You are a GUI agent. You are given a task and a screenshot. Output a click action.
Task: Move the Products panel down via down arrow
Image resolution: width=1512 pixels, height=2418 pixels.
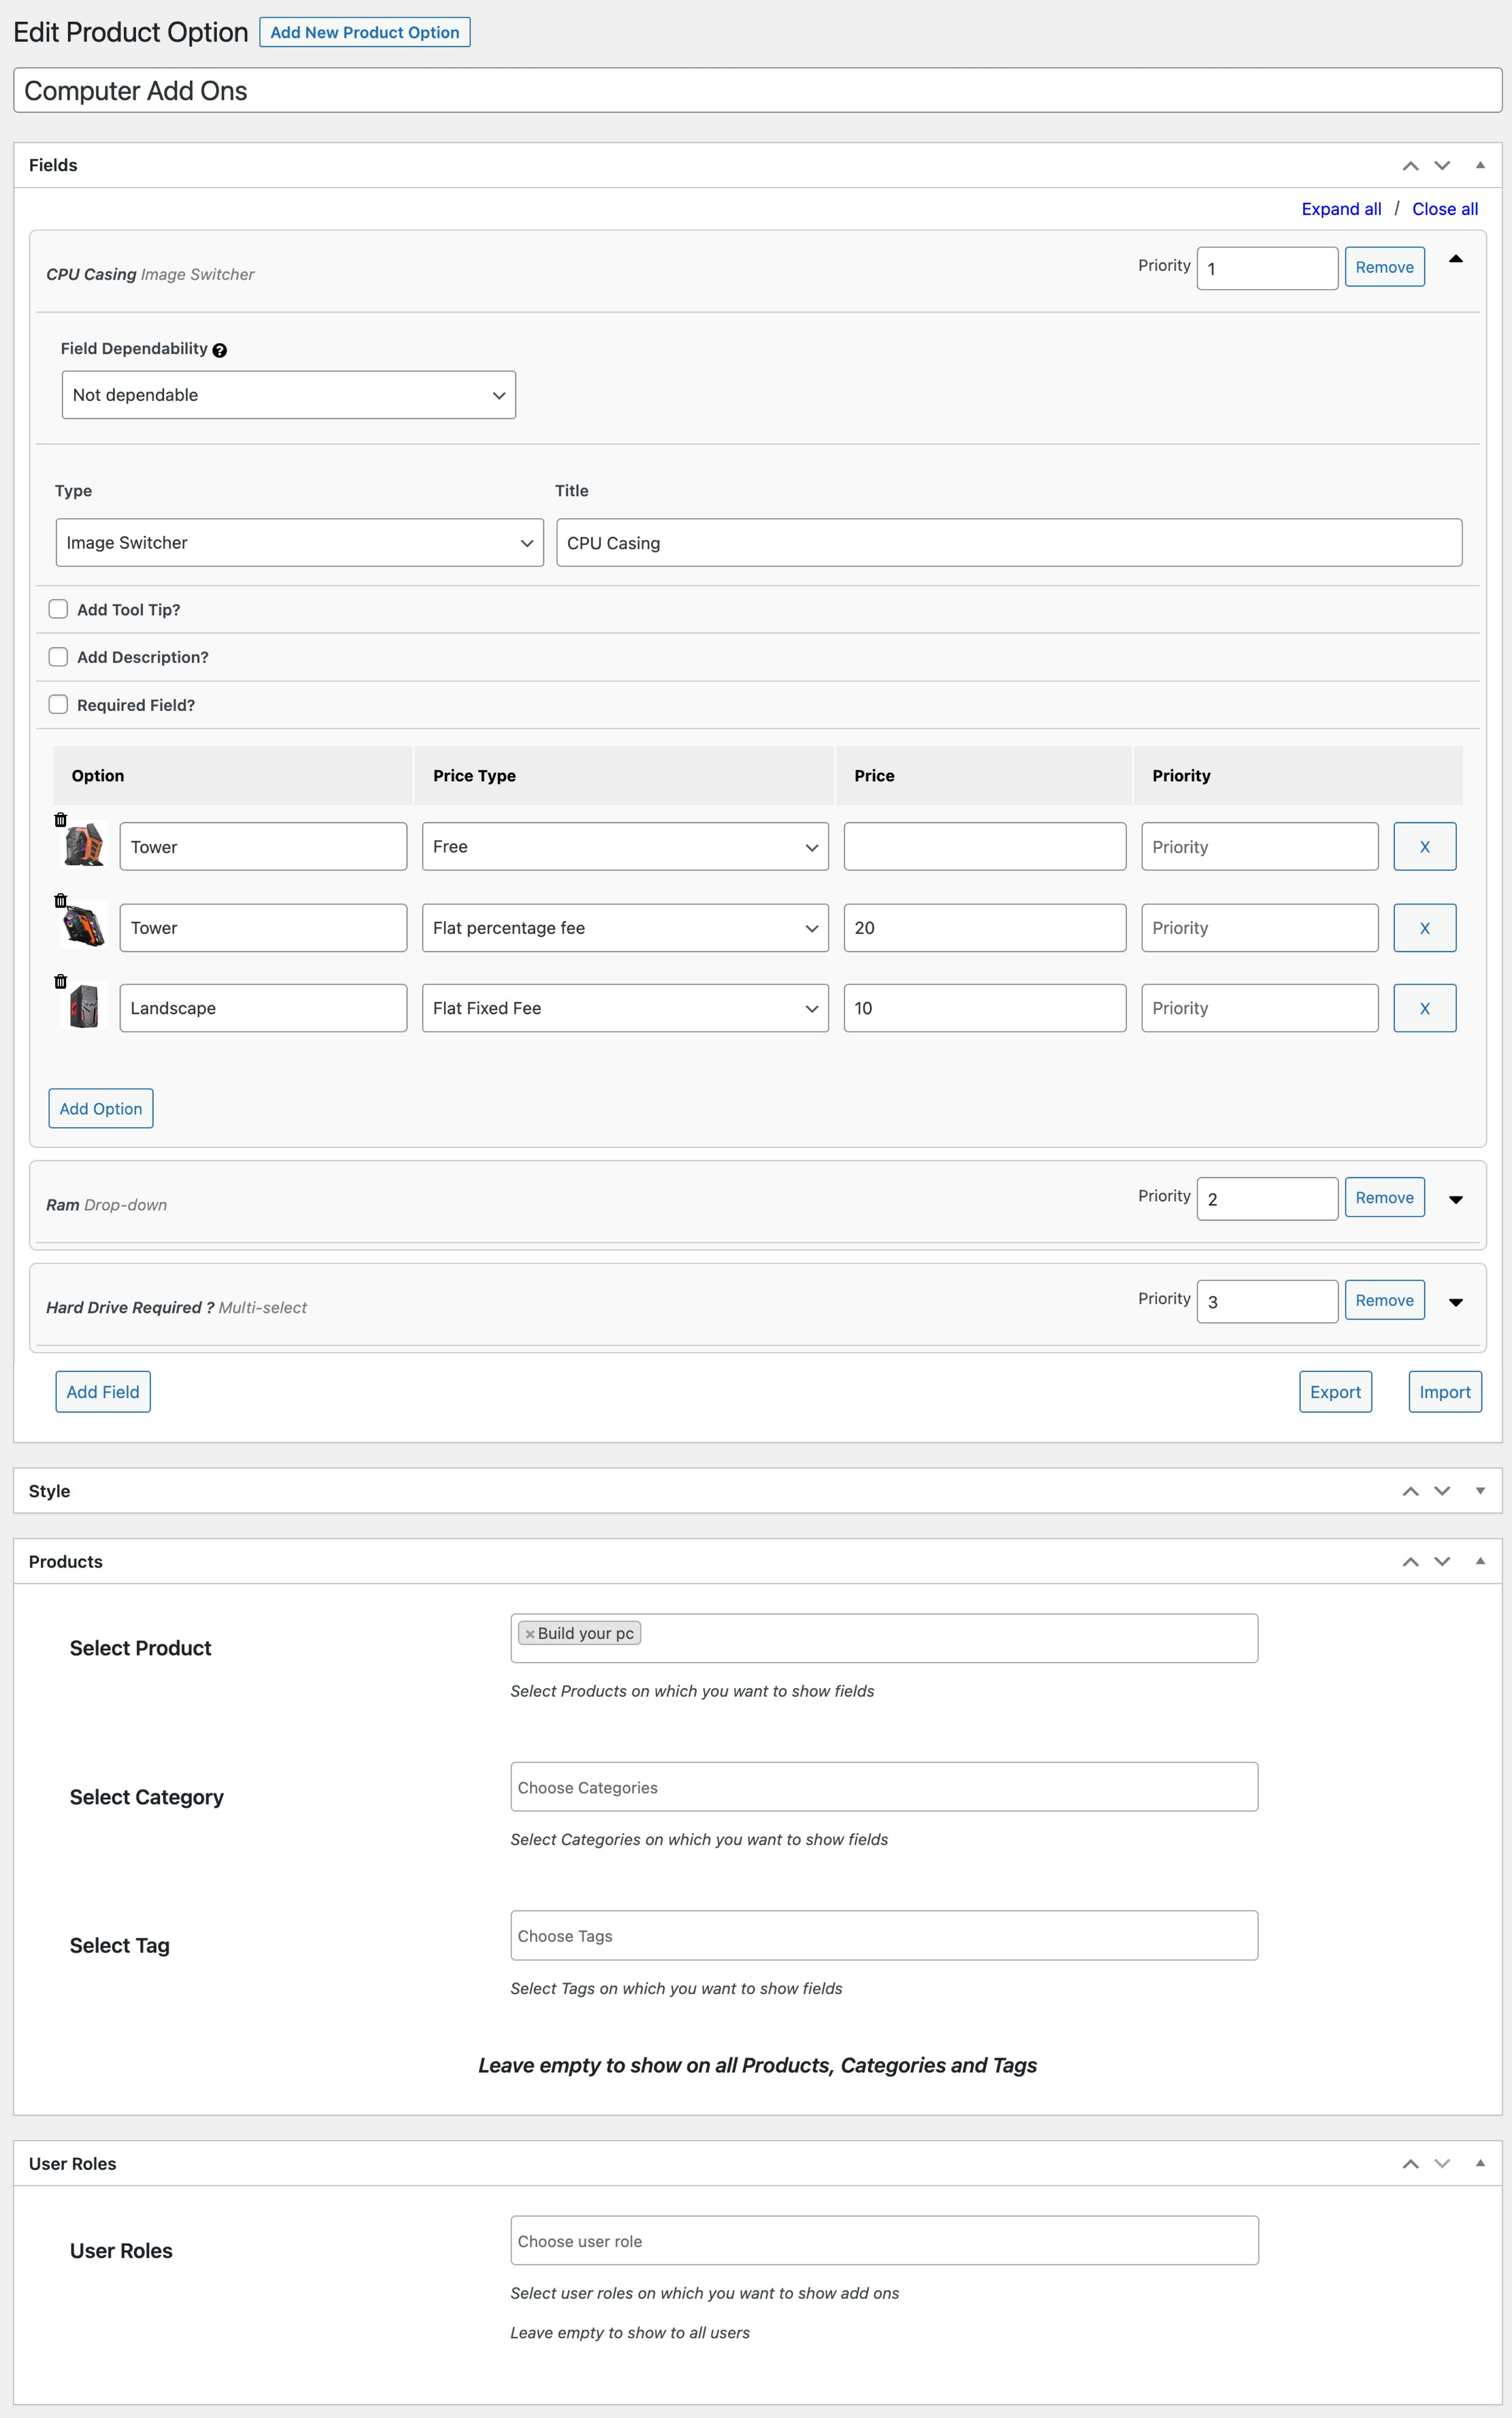(x=1443, y=1561)
